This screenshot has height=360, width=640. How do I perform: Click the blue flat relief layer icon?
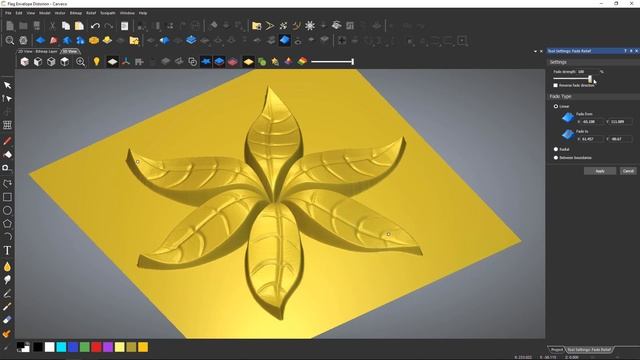pyautogui.click(x=40, y=40)
